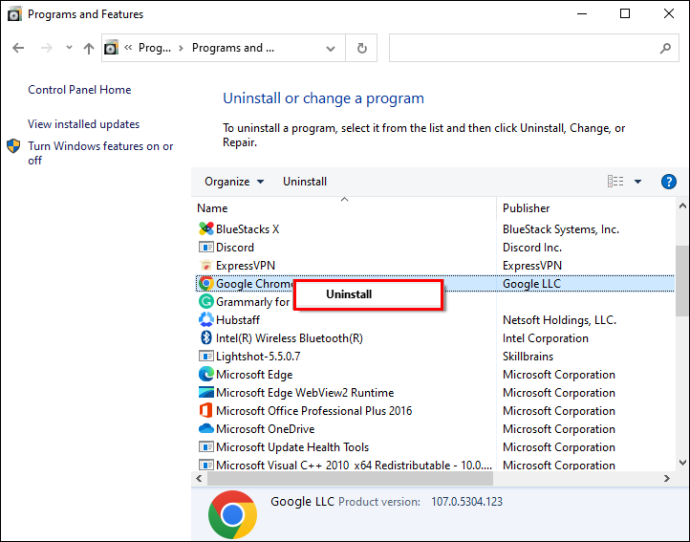
Task: Click the Microsoft OneDrive cloud icon
Action: [x=206, y=428]
